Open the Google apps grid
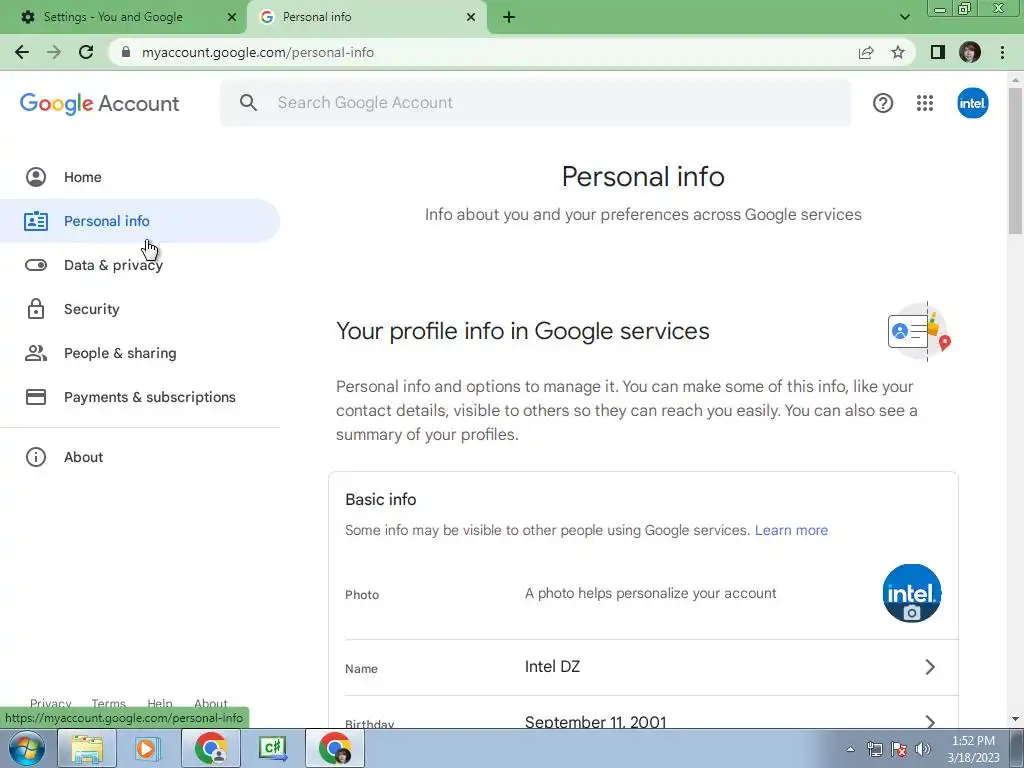This screenshot has height=768, width=1024. click(925, 103)
